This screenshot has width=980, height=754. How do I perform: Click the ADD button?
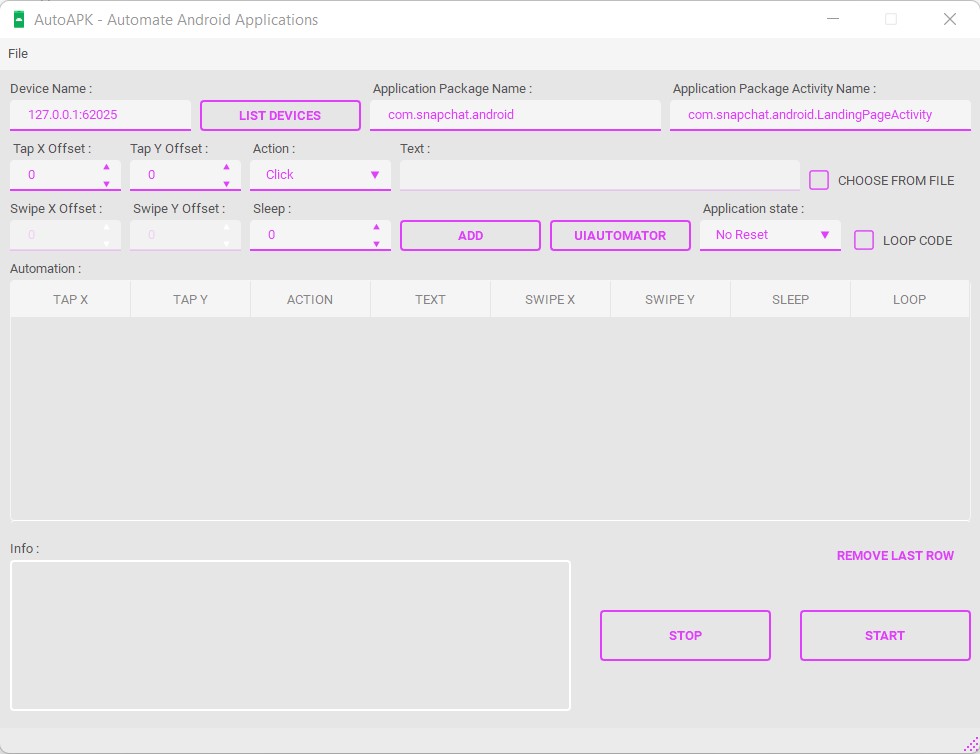pyautogui.click(x=470, y=235)
